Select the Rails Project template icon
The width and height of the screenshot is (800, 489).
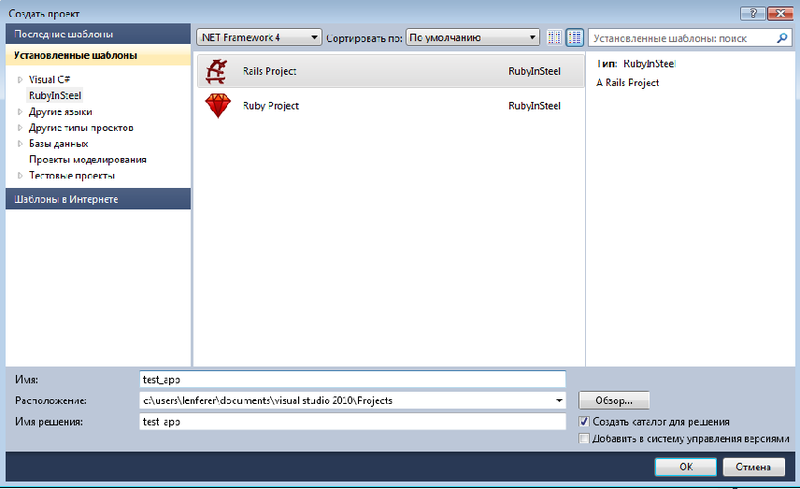point(216,71)
